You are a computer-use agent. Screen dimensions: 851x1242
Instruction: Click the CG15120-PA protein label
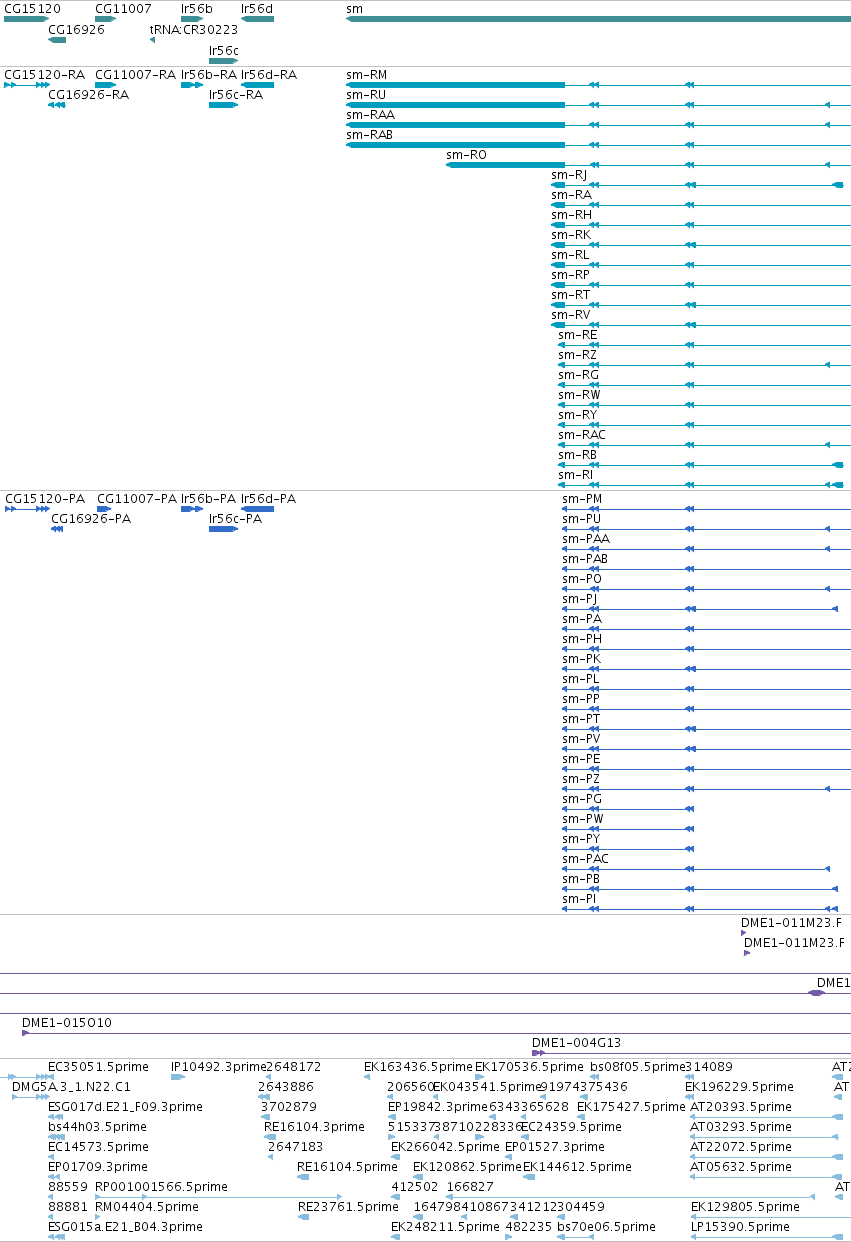(45, 499)
